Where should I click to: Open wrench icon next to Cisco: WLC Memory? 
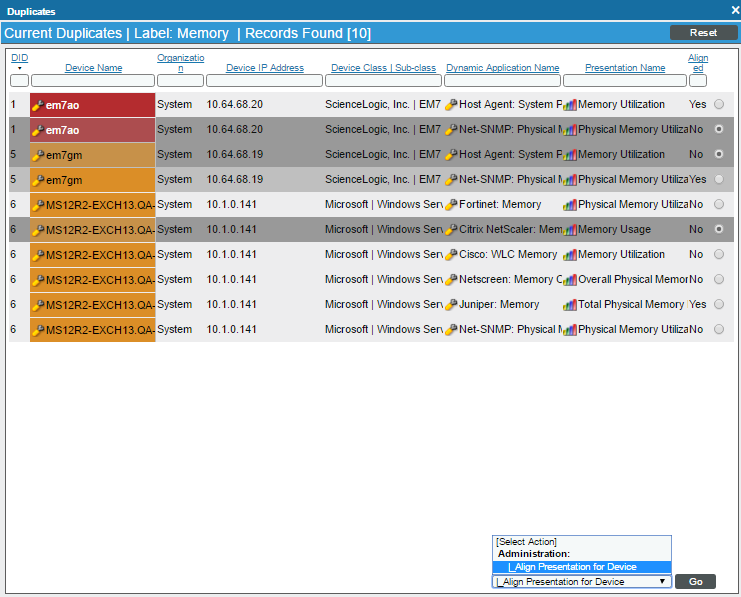click(451, 254)
